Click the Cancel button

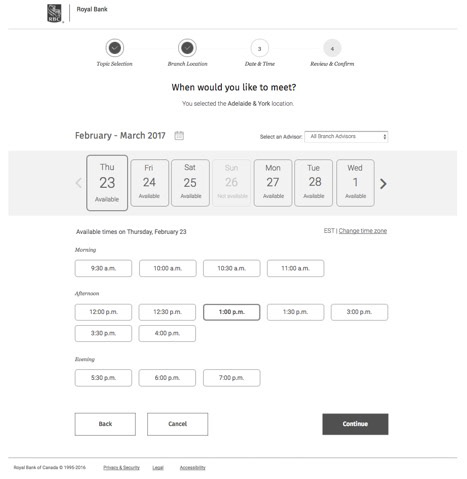coord(178,424)
